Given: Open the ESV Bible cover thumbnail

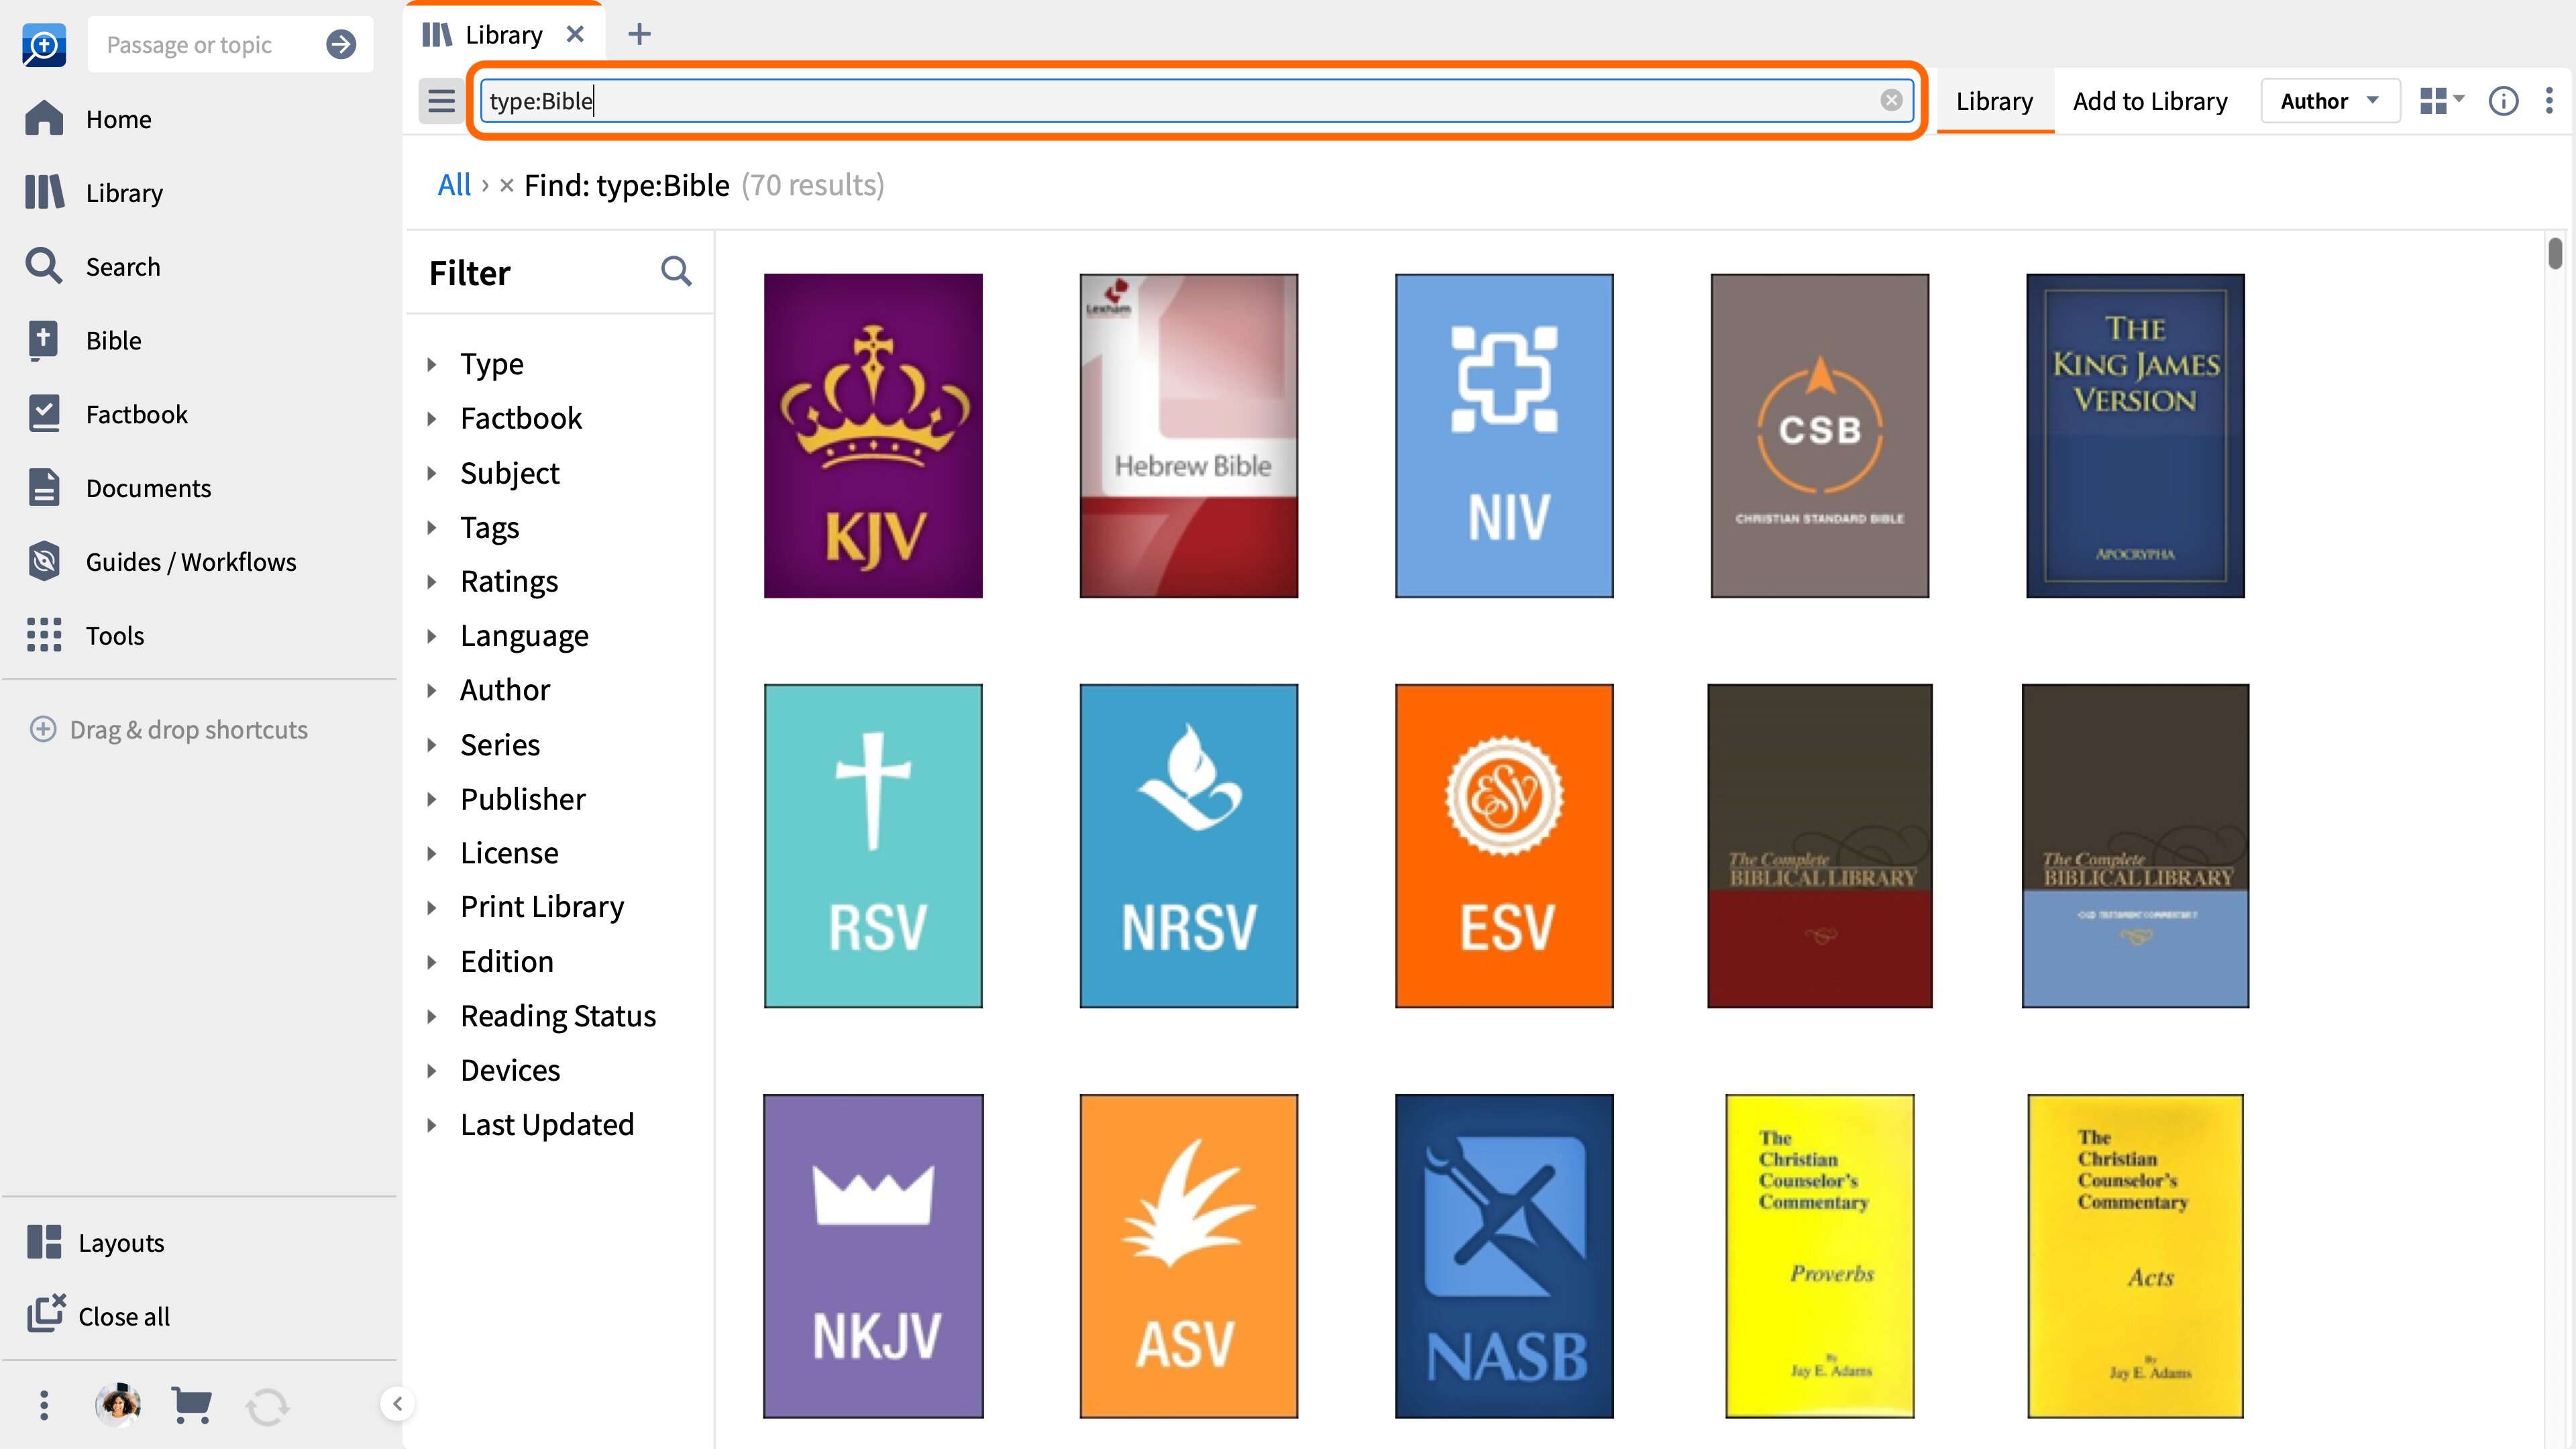Looking at the screenshot, I should click(x=1504, y=846).
